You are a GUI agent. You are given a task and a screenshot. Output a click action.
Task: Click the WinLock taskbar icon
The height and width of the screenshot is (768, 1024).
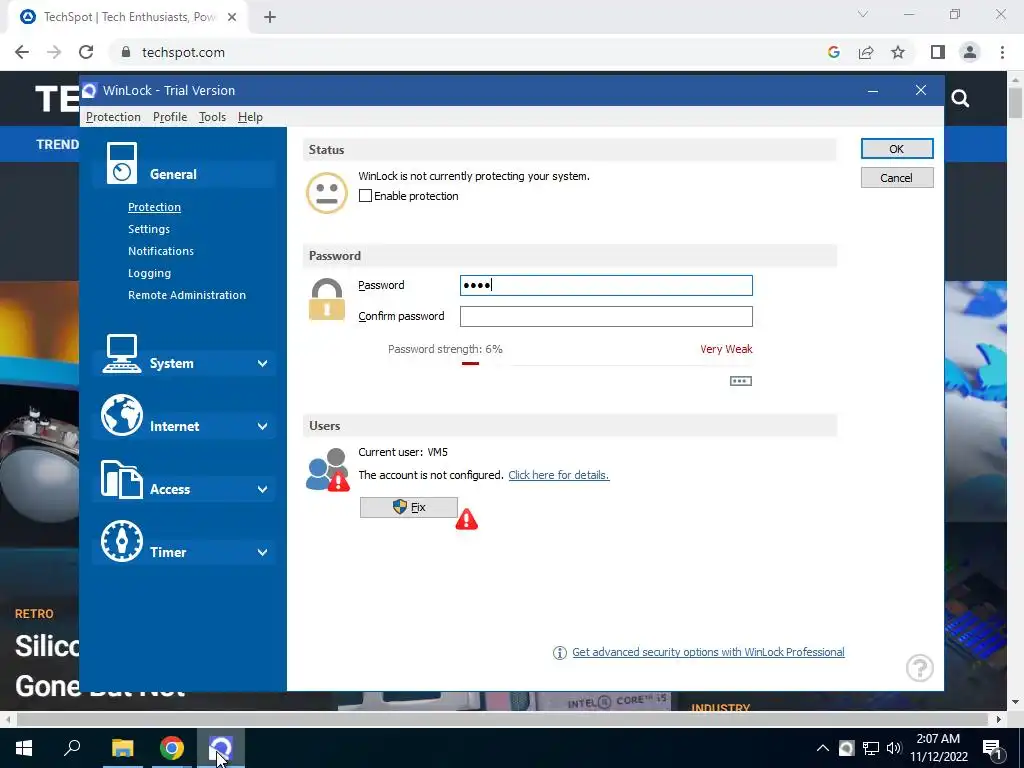[x=221, y=748]
